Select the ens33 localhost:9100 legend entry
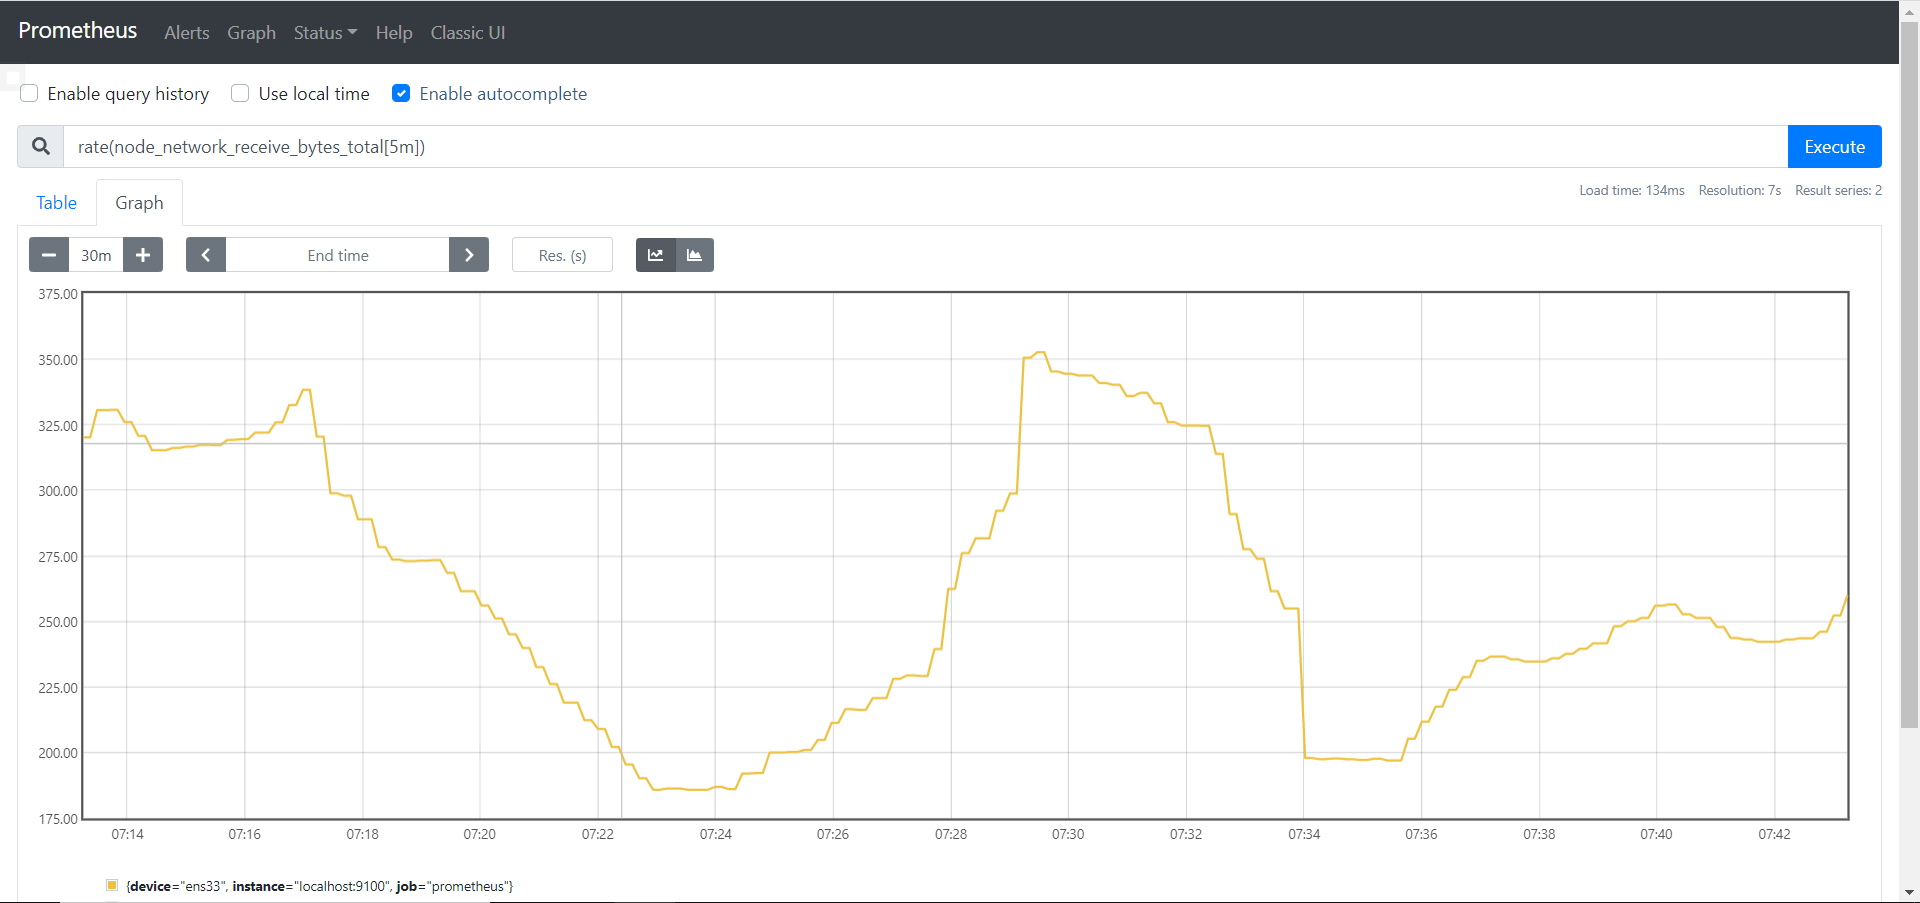This screenshot has width=1920, height=903. (x=320, y=886)
